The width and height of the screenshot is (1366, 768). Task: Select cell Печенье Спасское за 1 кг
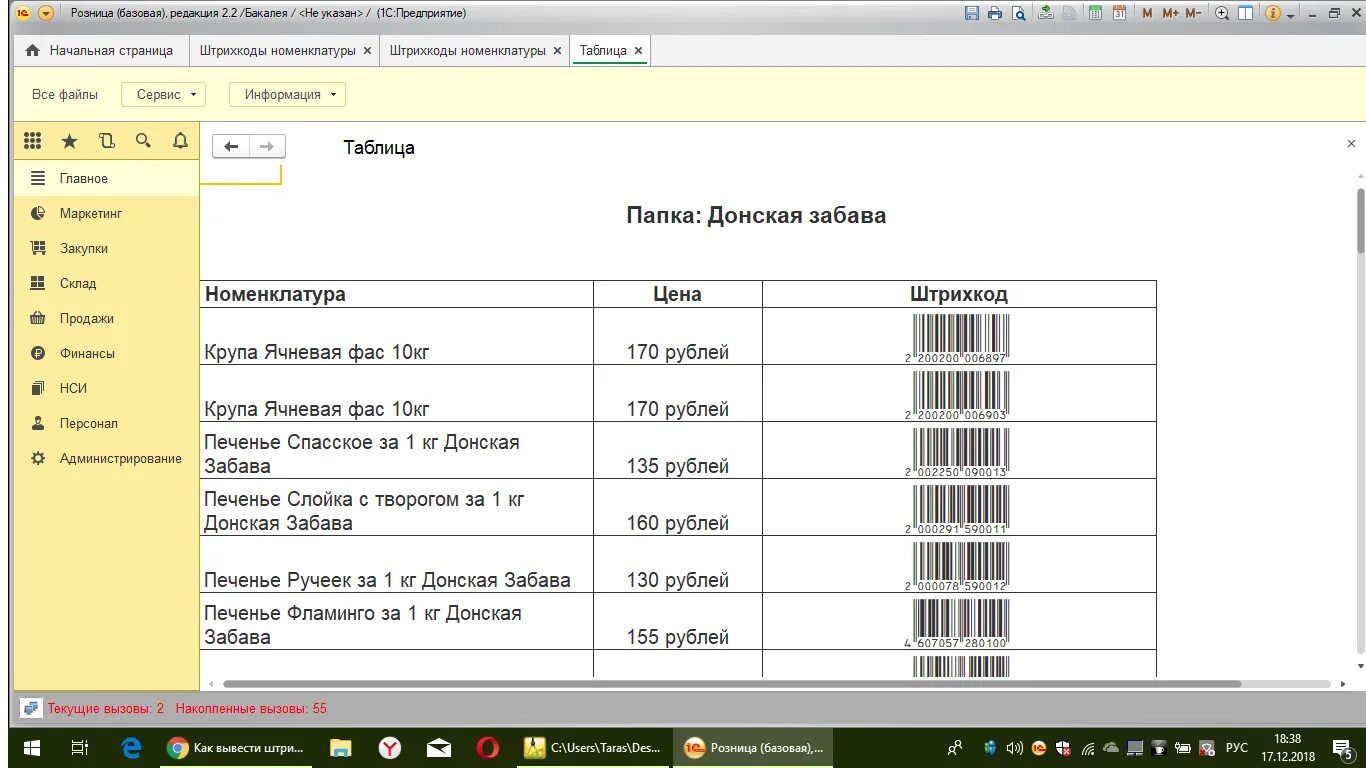[396, 450]
